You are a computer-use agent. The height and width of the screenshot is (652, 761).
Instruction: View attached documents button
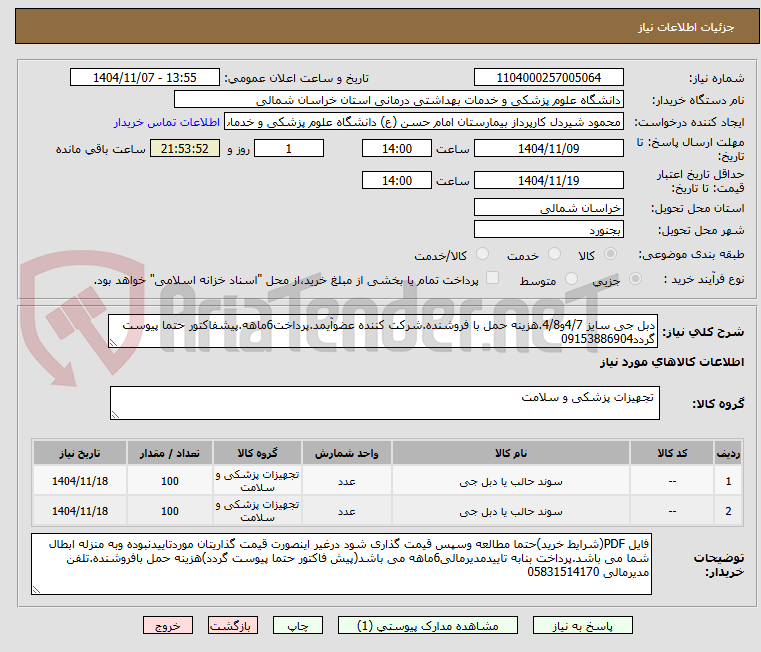[428, 625]
